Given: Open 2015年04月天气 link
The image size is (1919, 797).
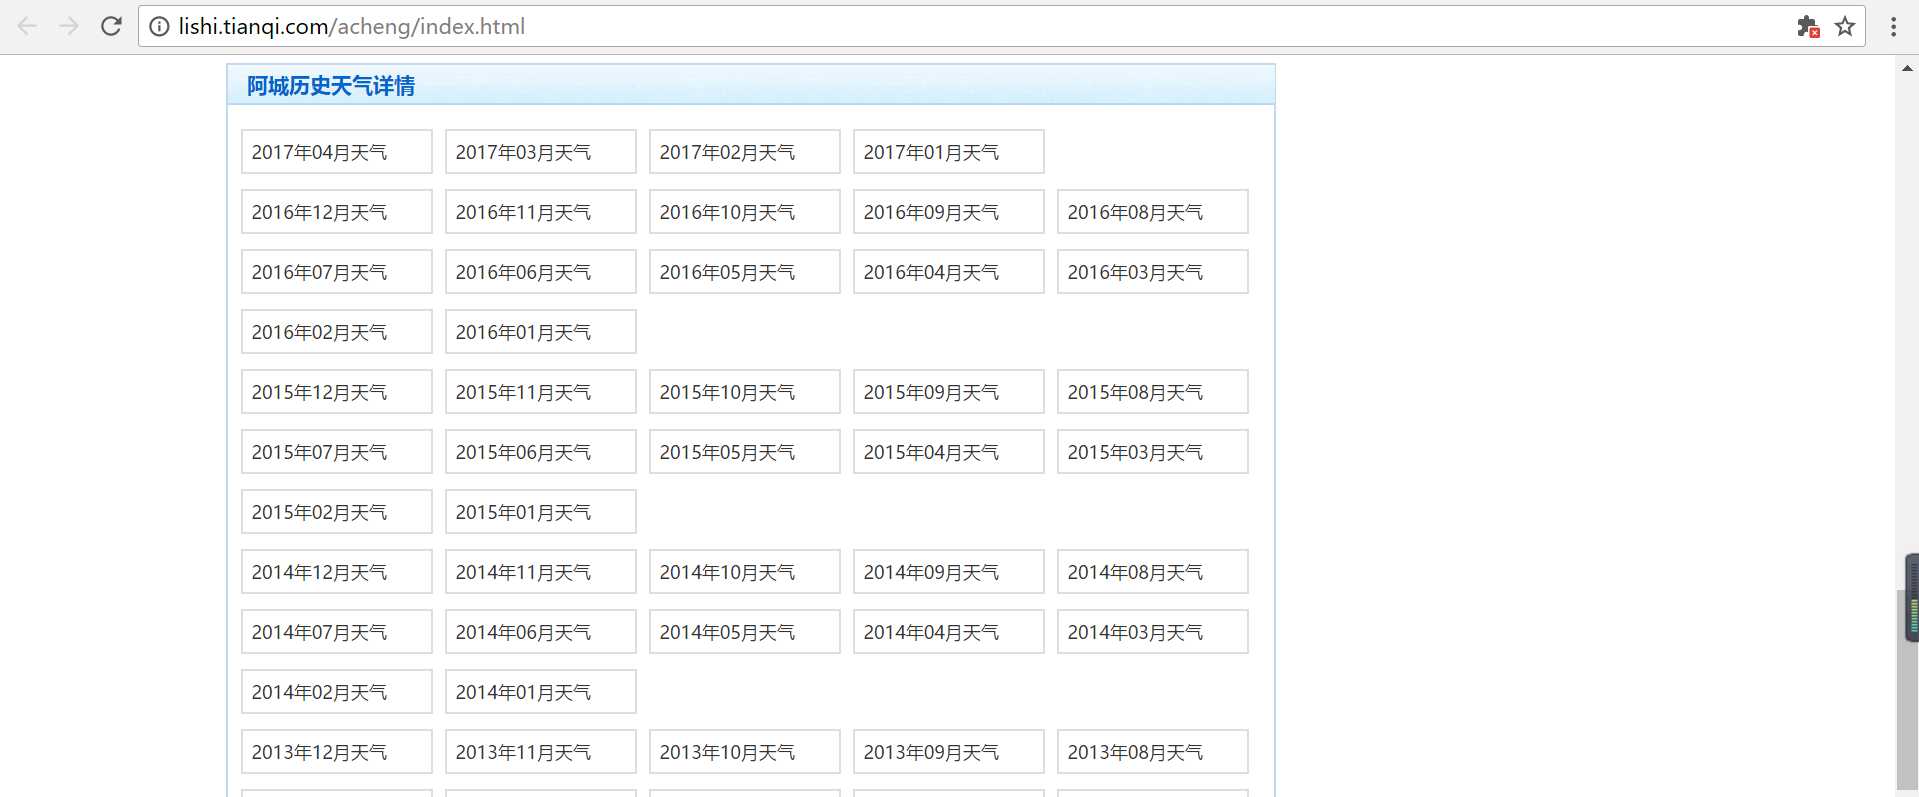Looking at the screenshot, I should click(949, 452).
